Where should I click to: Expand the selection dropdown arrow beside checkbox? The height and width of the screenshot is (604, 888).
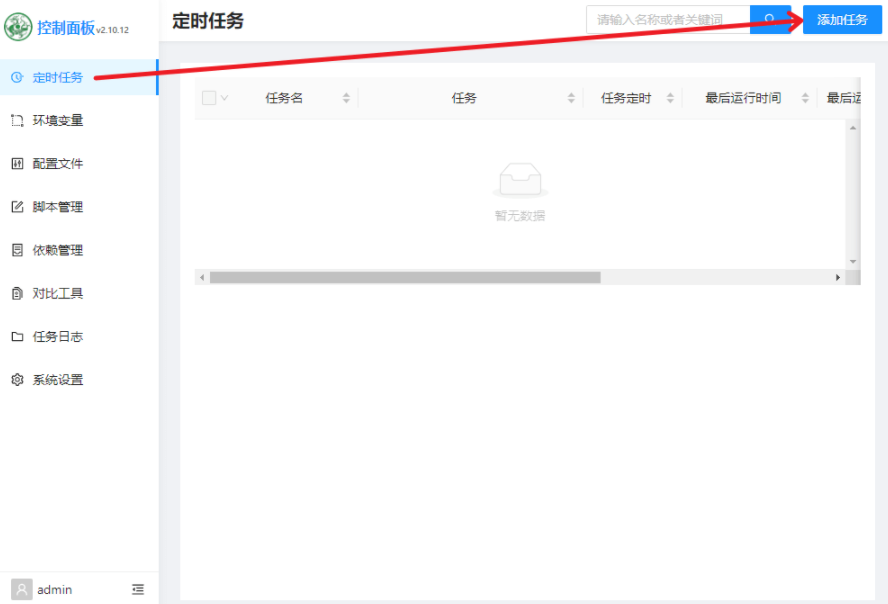pos(224,98)
